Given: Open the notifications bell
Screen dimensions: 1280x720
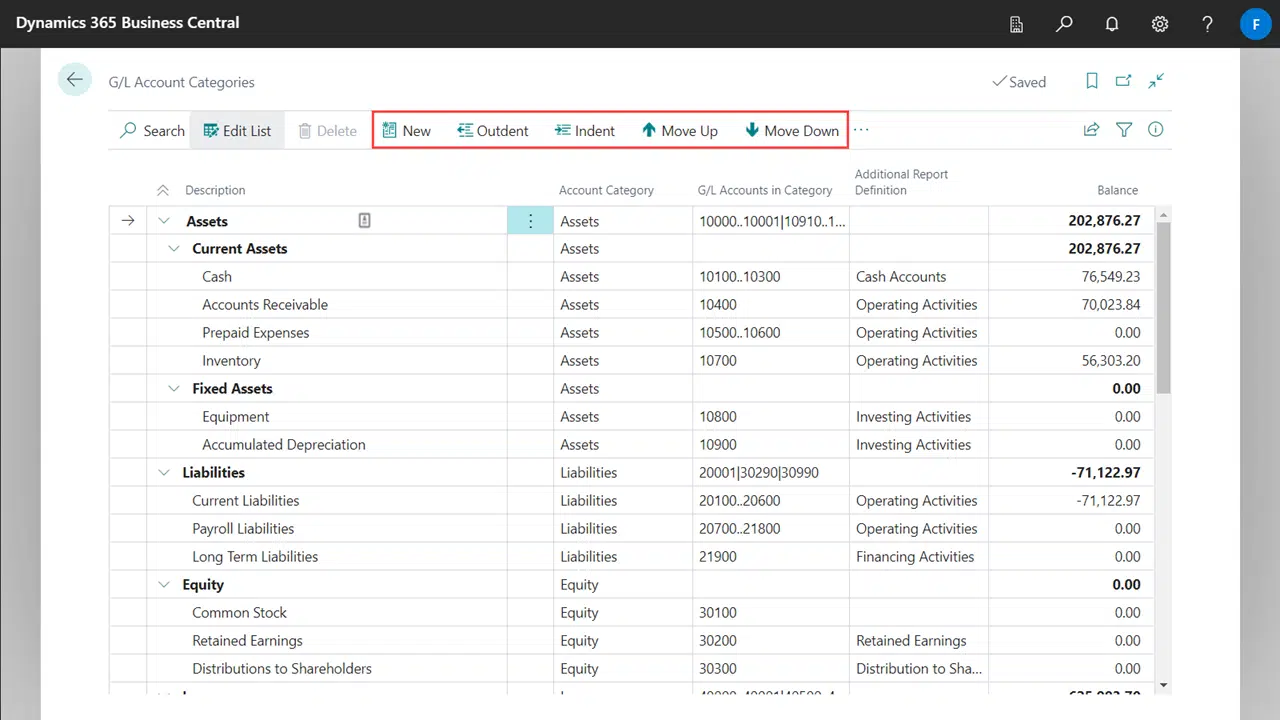Looking at the screenshot, I should point(1112,23).
